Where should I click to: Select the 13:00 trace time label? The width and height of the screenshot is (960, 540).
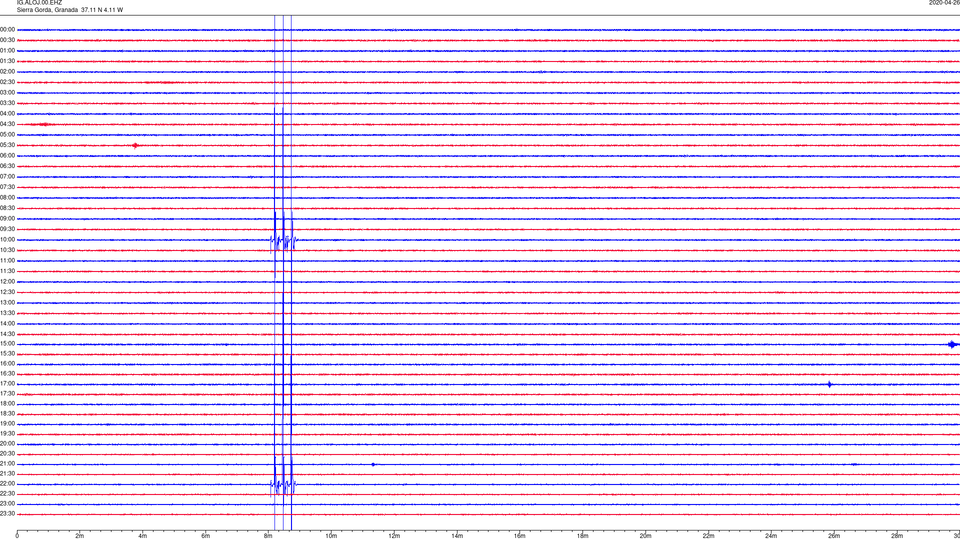[x=7, y=302]
